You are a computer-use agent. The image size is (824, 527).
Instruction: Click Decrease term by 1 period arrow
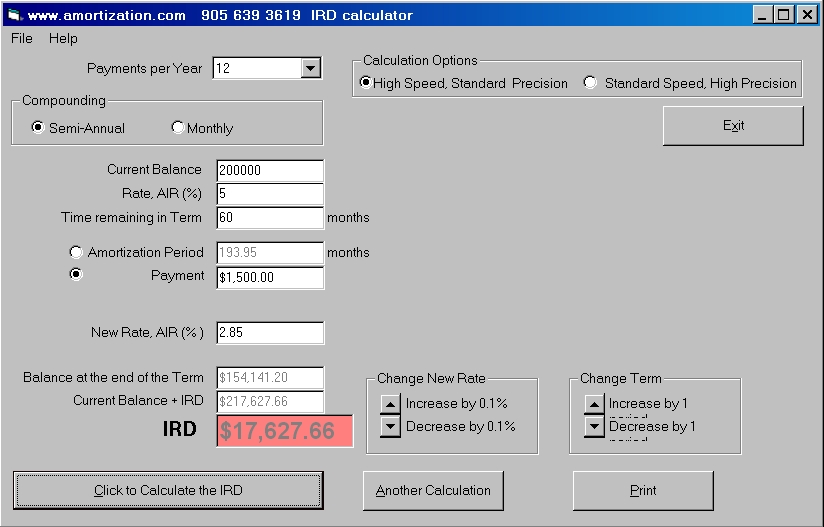[594, 426]
